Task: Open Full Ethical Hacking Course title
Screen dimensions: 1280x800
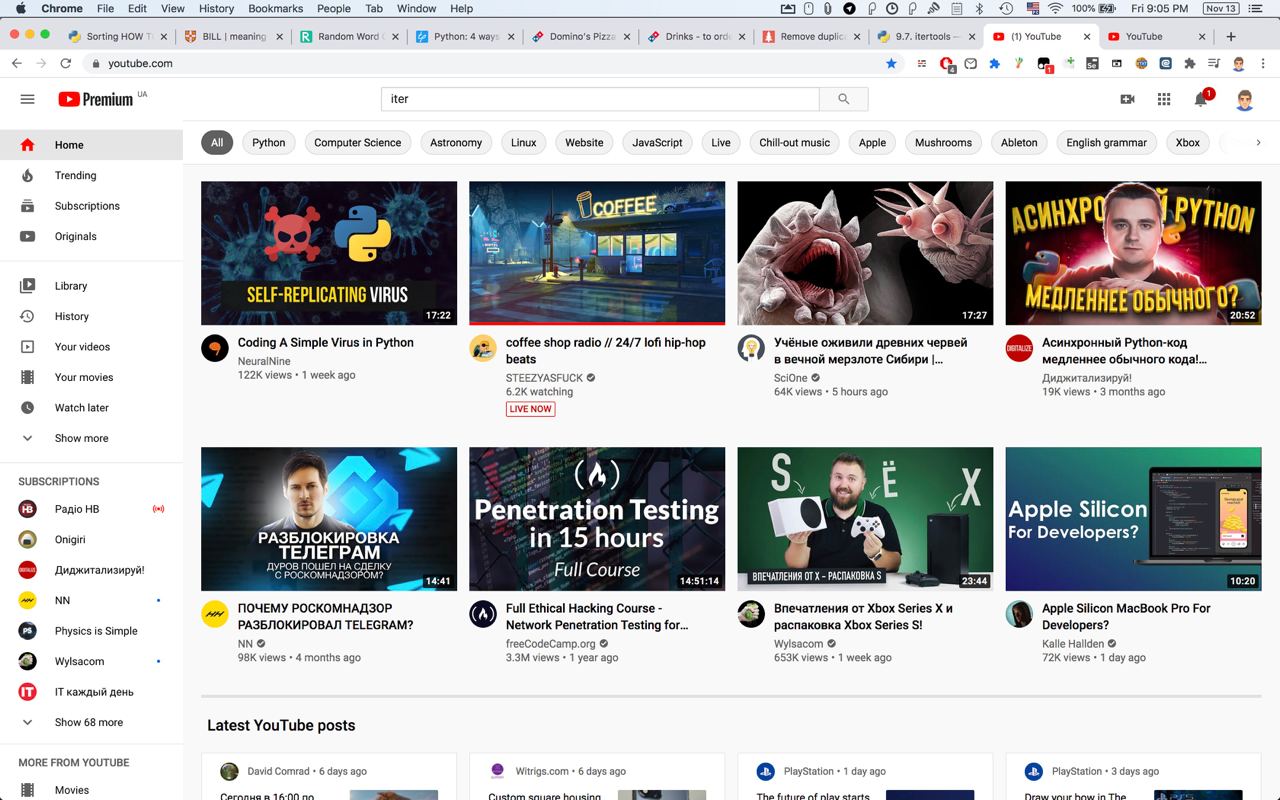Action: (597, 617)
